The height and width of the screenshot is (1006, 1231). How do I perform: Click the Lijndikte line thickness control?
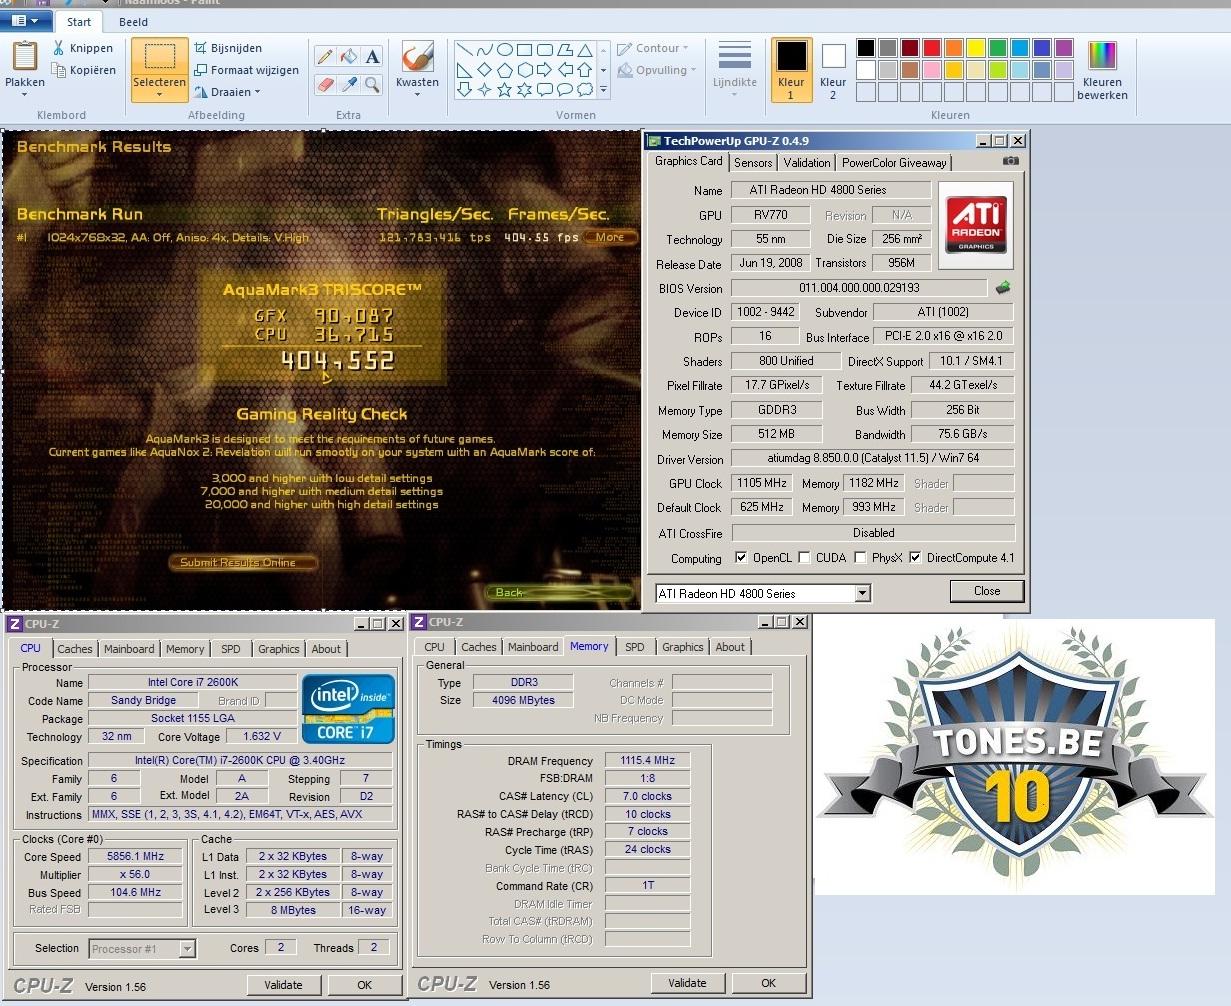[x=734, y=69]
